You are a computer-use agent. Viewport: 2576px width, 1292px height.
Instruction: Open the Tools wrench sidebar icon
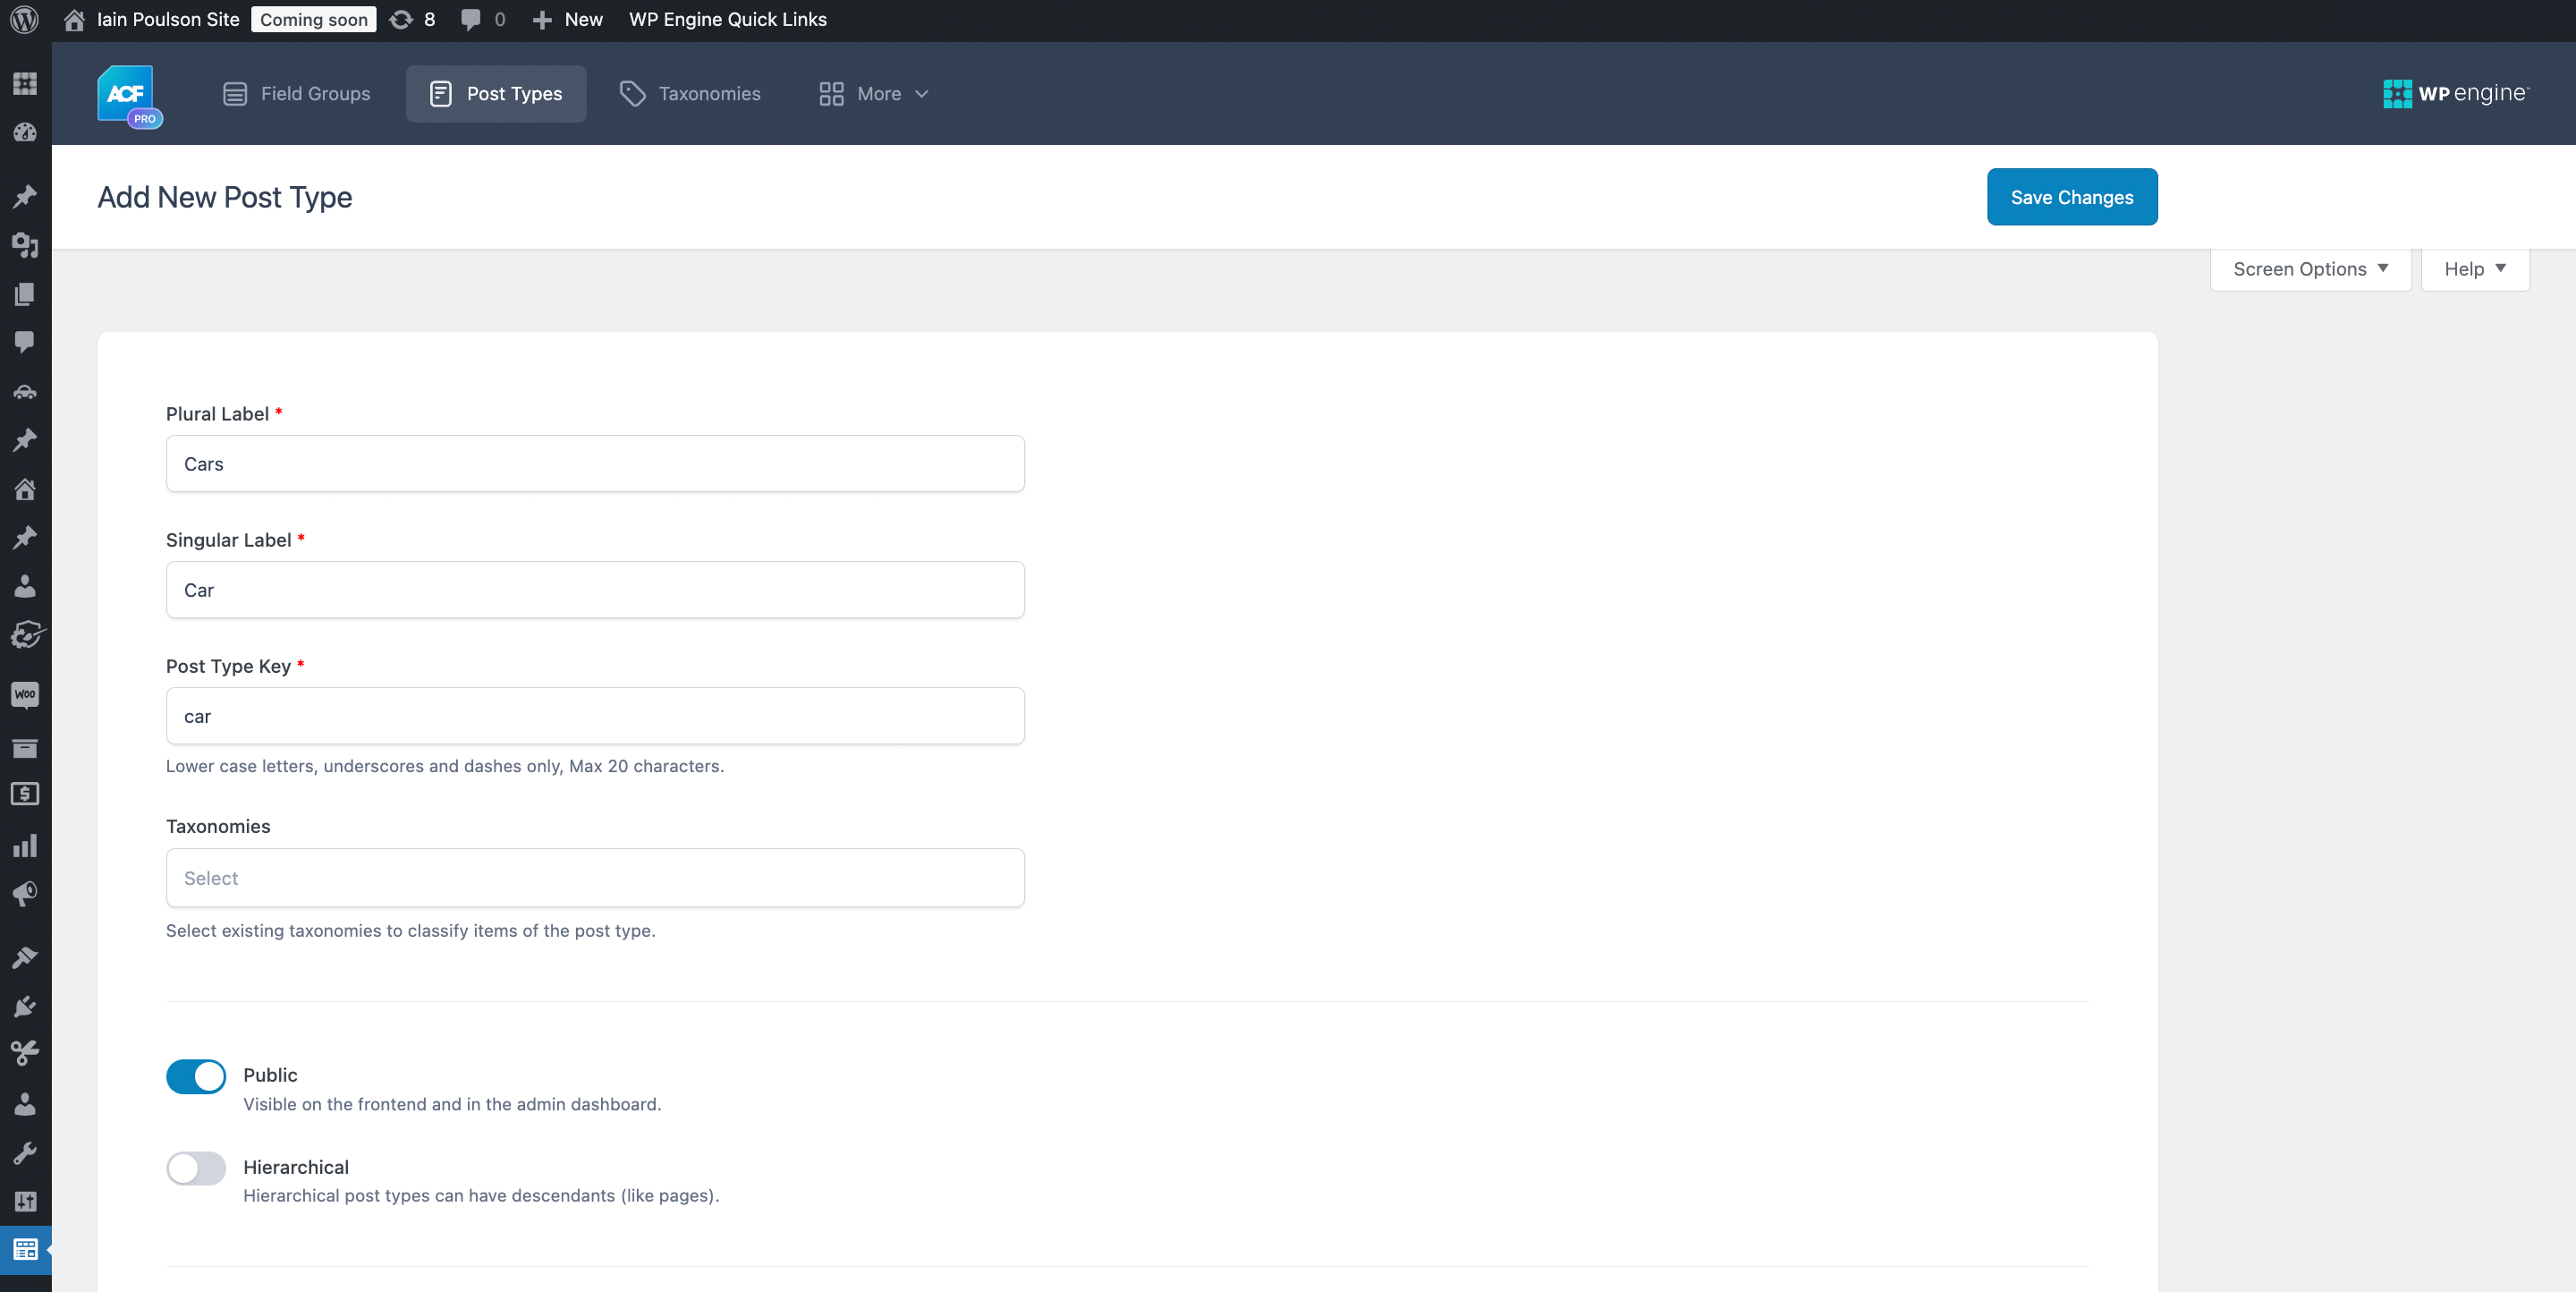click(25, 1153)
